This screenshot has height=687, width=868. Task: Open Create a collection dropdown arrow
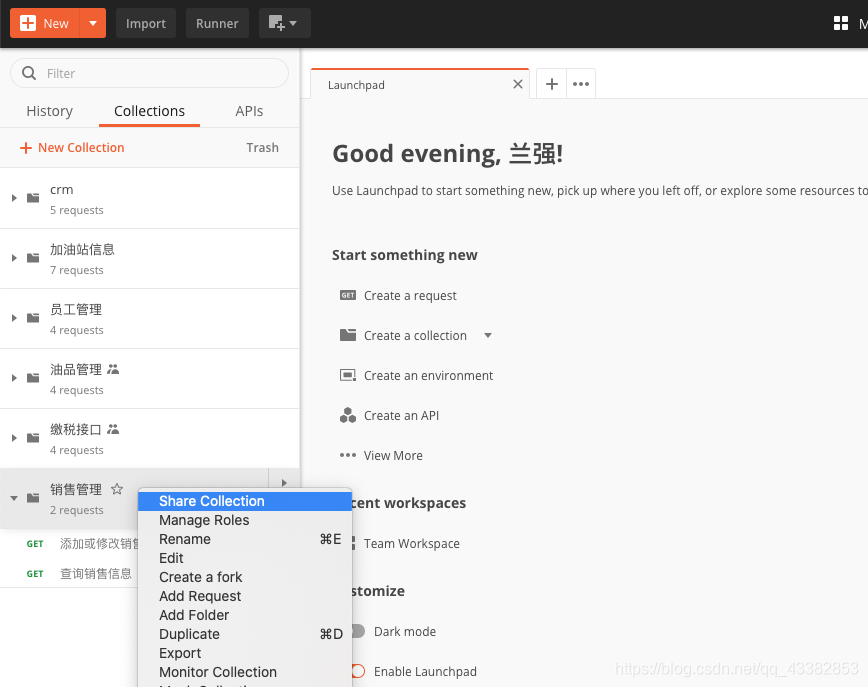pyautogui.click(x=488, y=335)
